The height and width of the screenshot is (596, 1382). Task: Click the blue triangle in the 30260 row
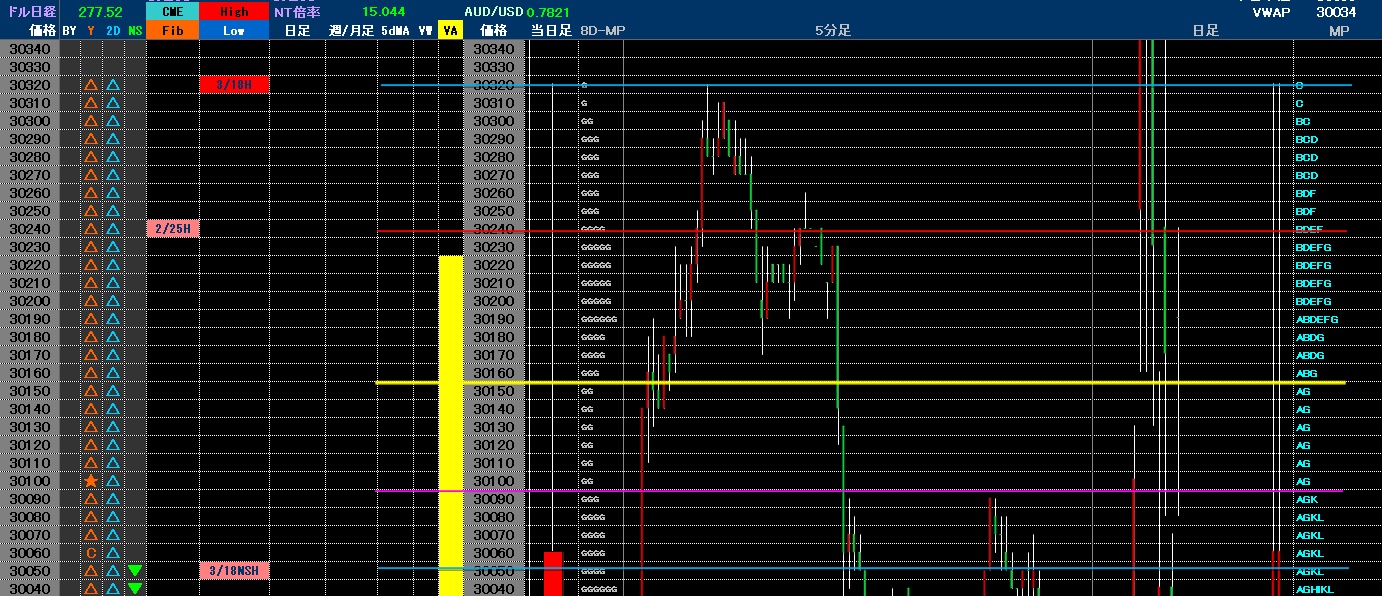[x=113, y=193]
